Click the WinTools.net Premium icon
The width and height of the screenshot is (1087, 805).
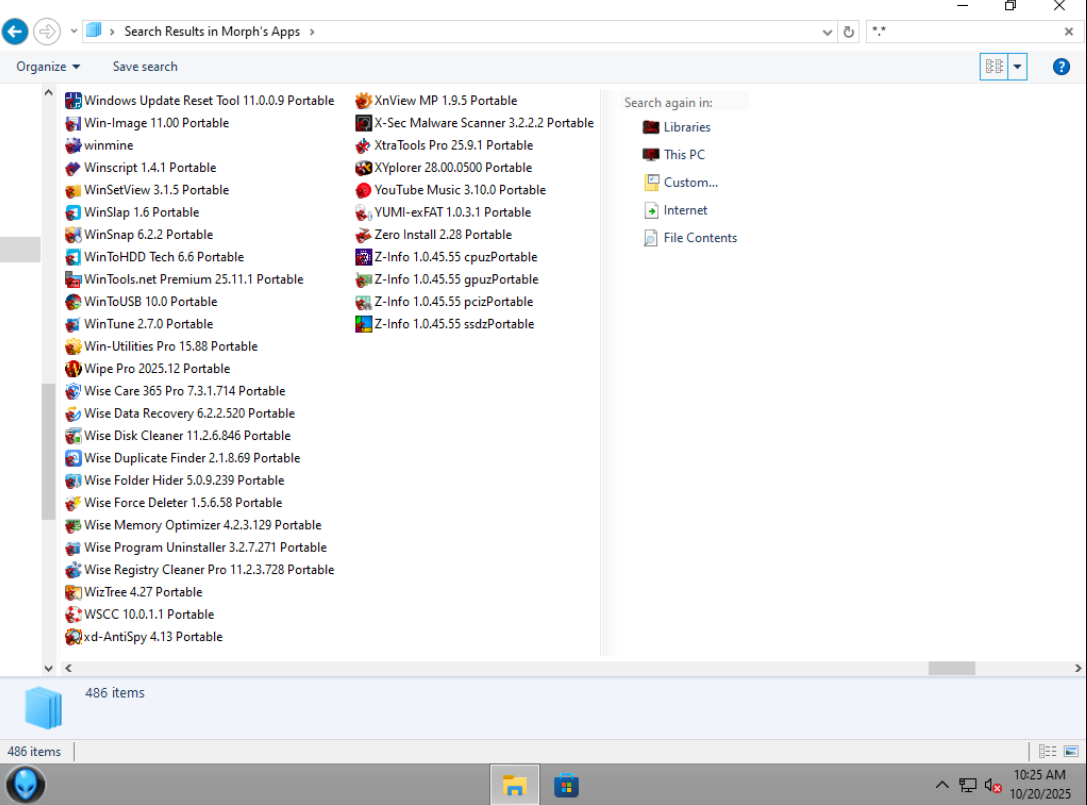[x=73, y=279]
